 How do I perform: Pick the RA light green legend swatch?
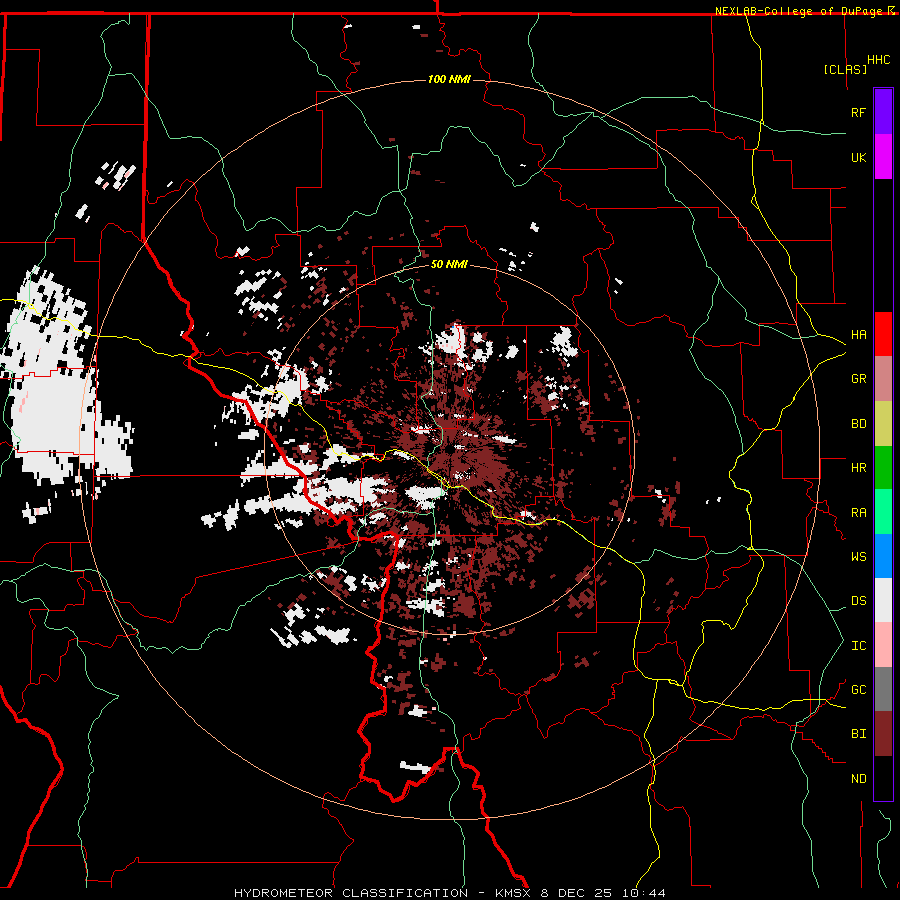coord(883,512)
